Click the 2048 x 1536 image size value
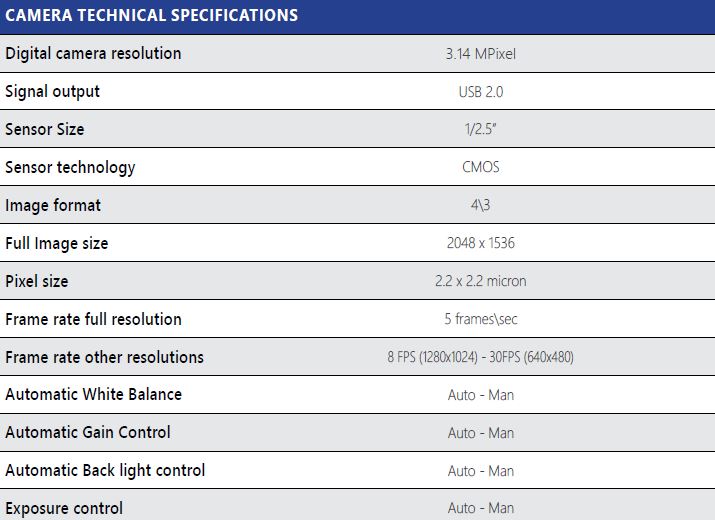Viewport: 715px width, 520px height. (x=481, y=243)
